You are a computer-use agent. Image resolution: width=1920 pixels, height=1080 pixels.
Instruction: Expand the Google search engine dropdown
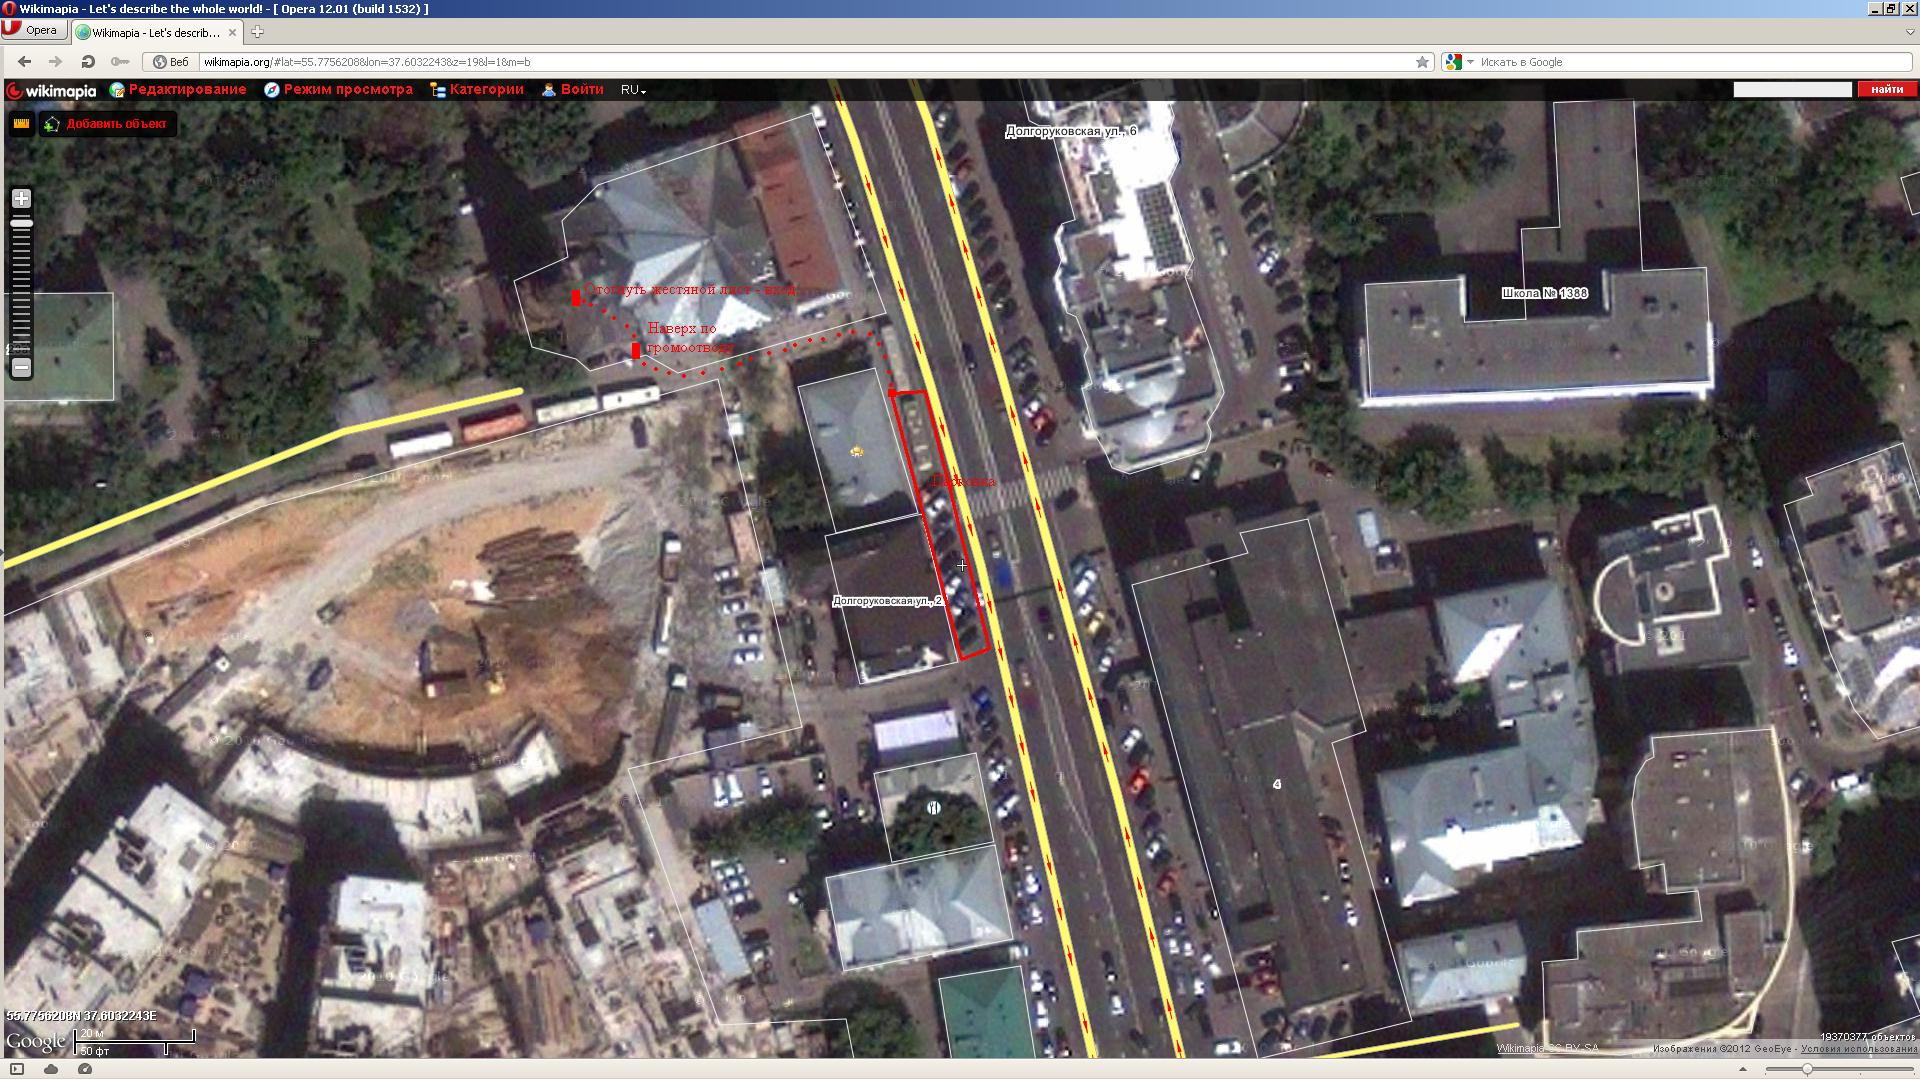click(x=1470, y=62)
